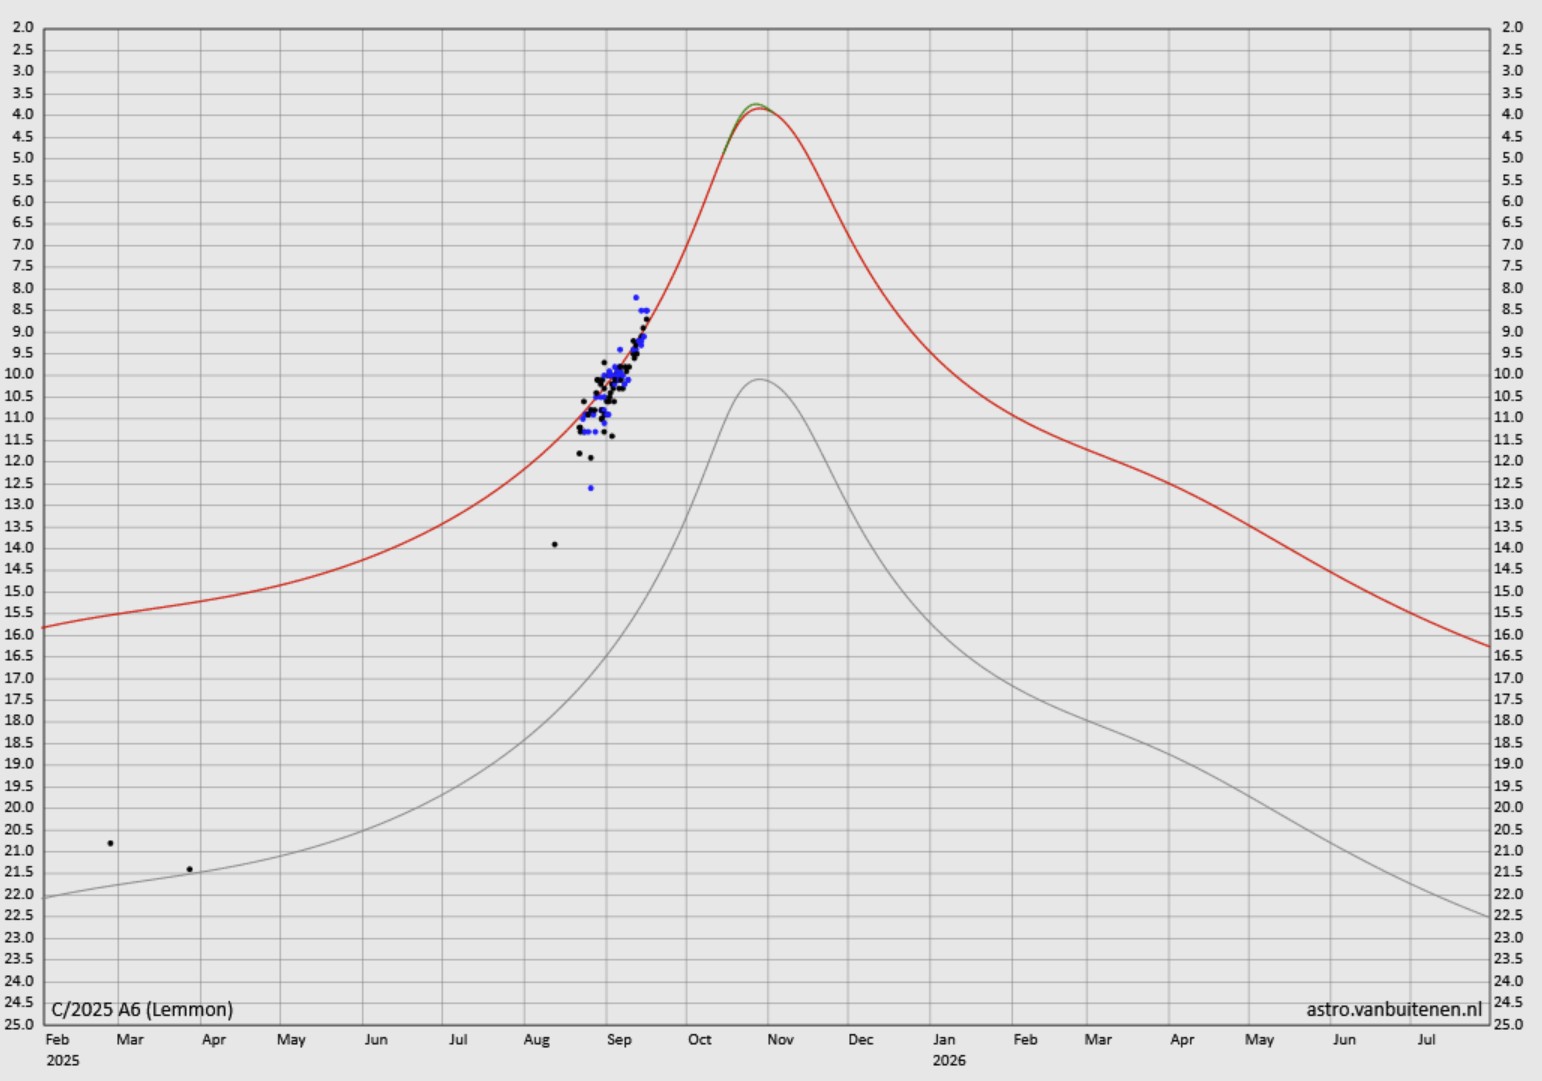The image size is (1542, 1081).
Task: Click the Nov label on the time axis
Action: coord(780,1040)
